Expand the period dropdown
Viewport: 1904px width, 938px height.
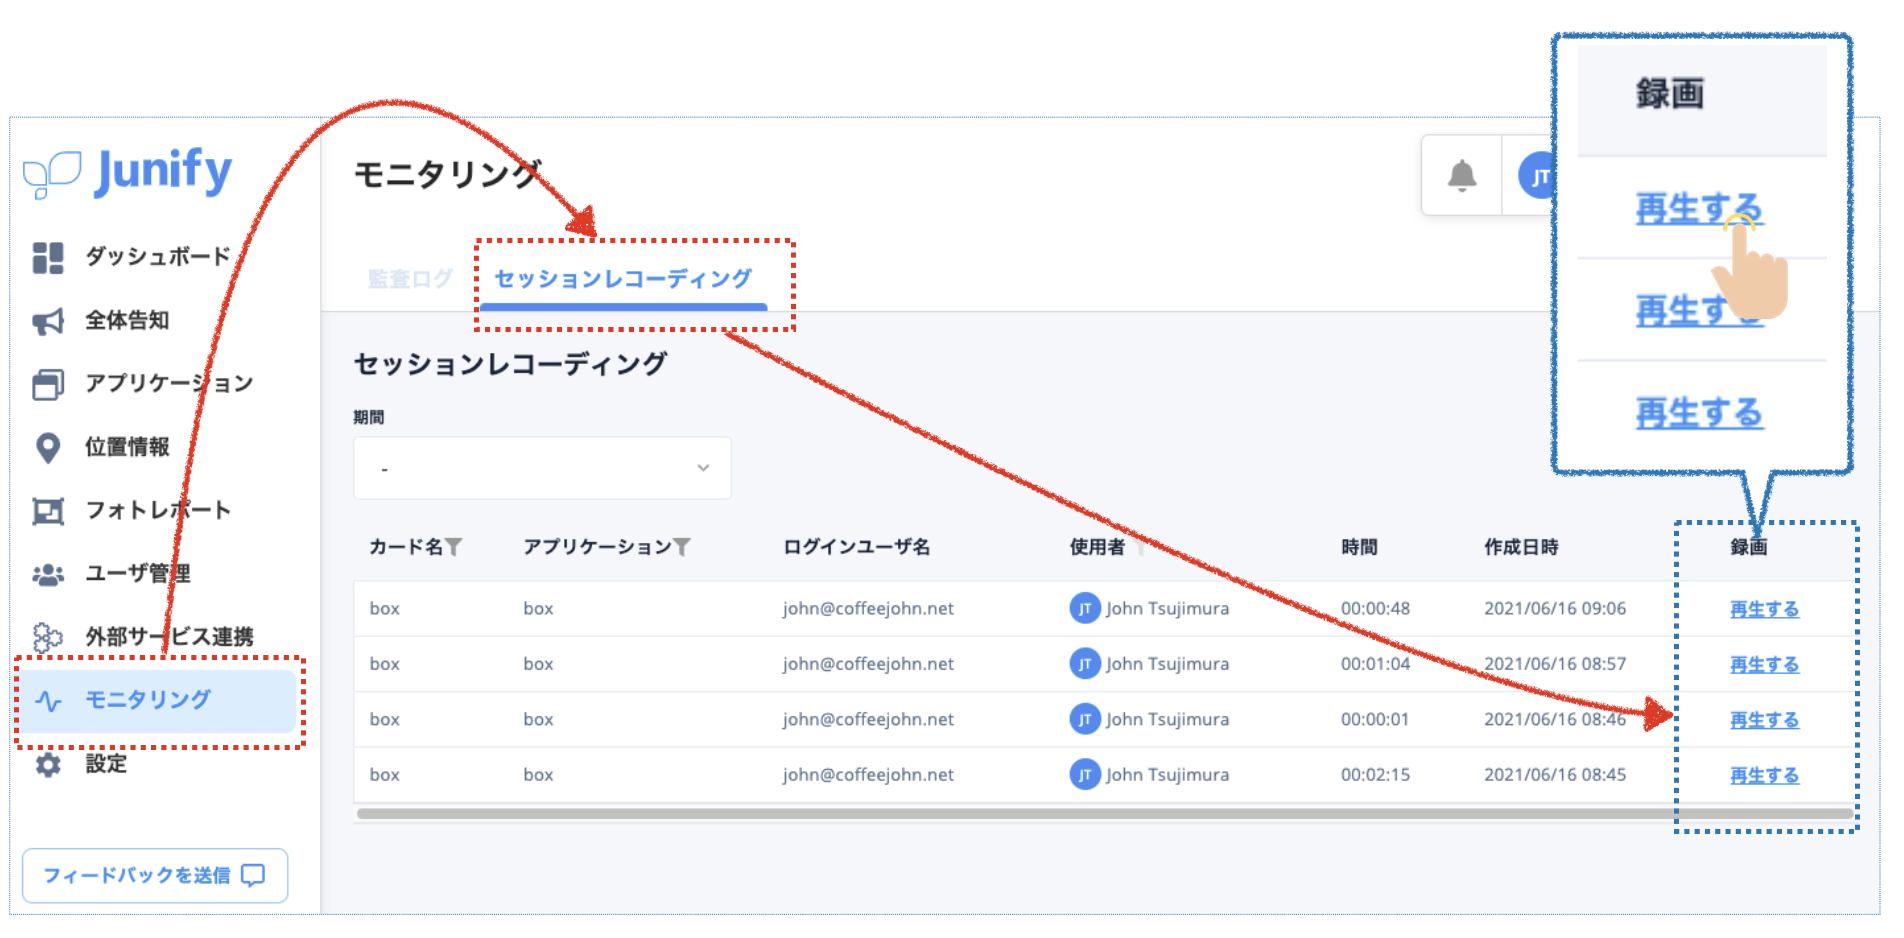tap(542, 468)
